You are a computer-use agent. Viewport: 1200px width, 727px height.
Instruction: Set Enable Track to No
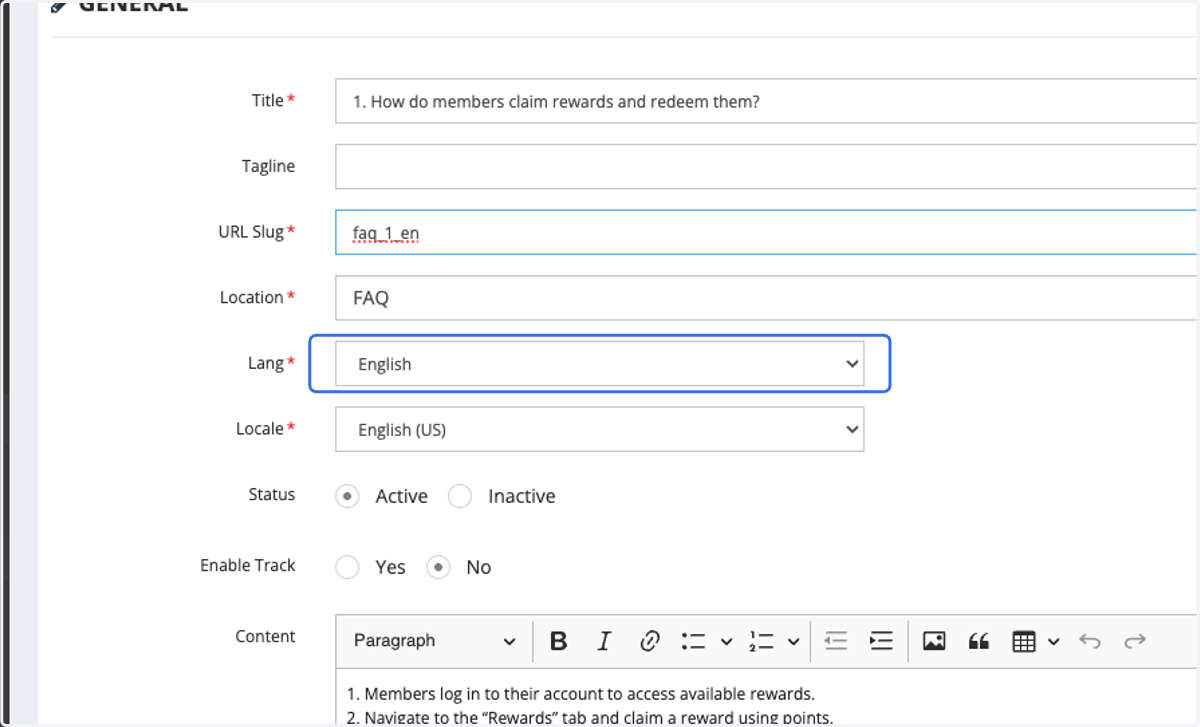pyautogui.click(x=438, y=567)
